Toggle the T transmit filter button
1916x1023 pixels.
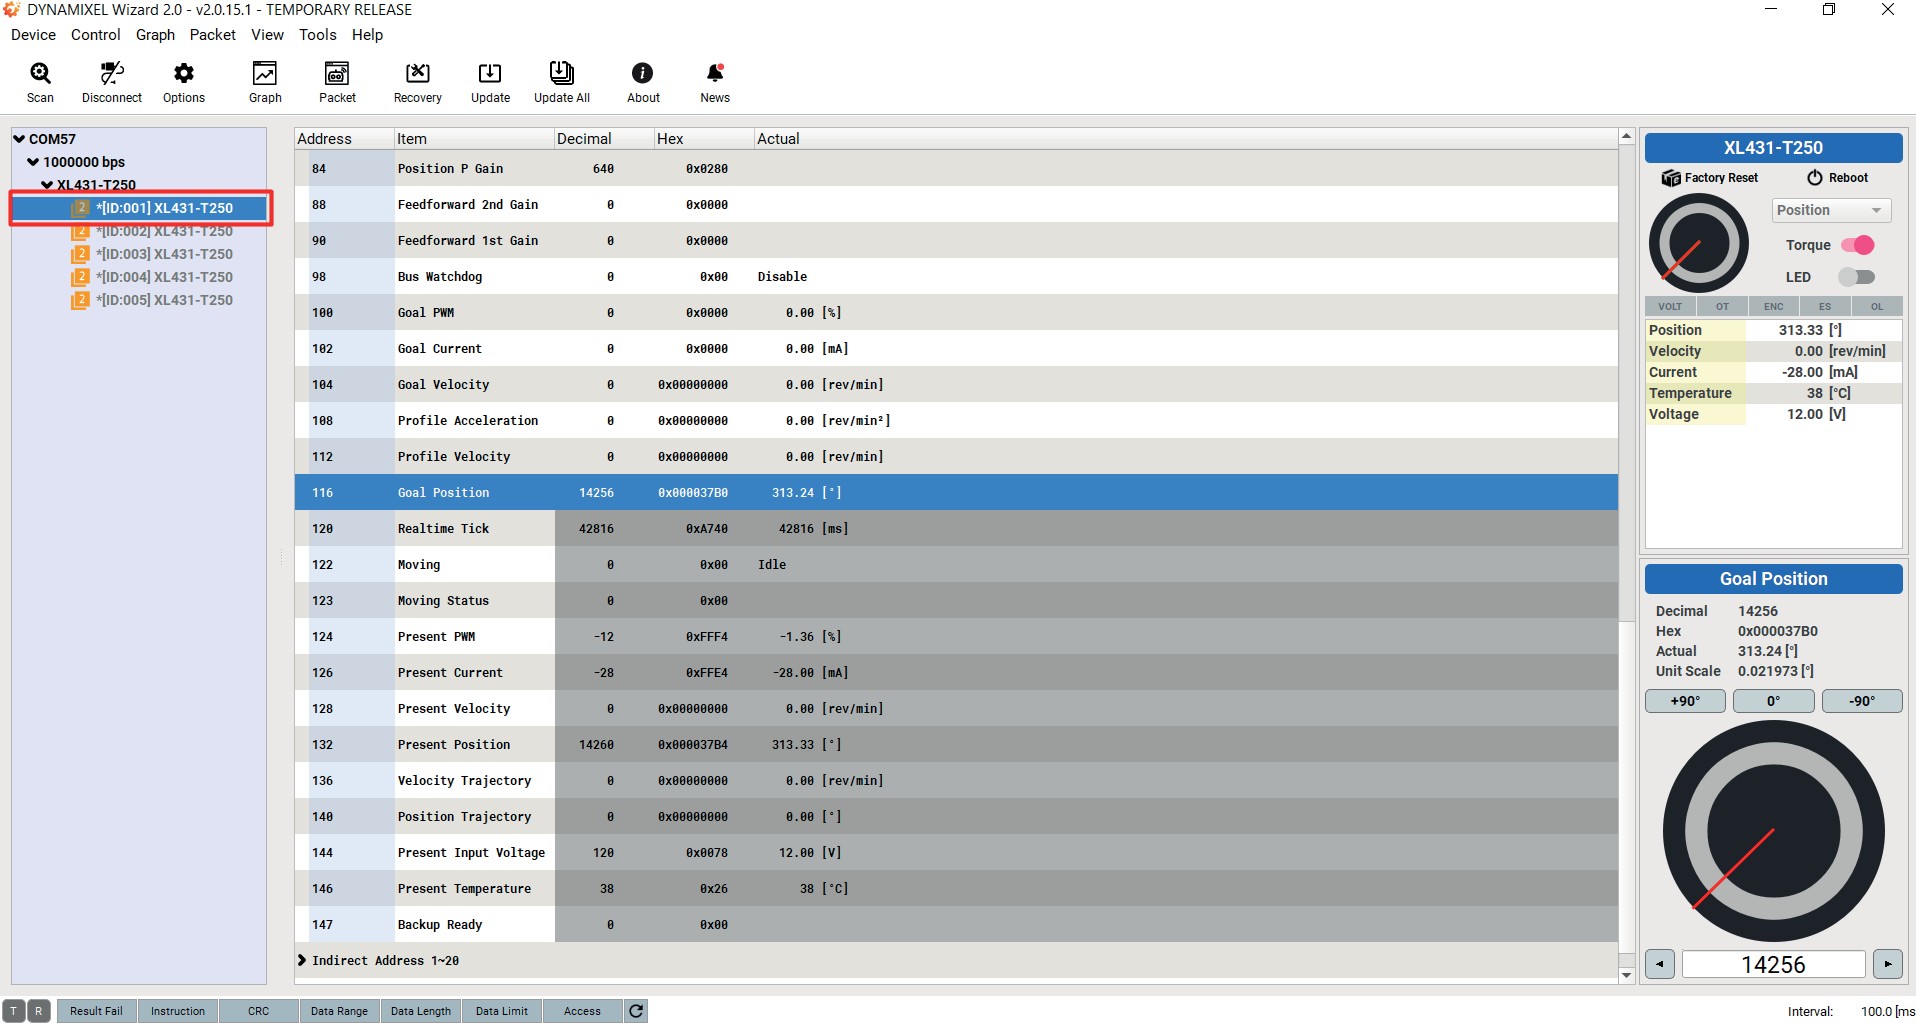point(15,1011)
